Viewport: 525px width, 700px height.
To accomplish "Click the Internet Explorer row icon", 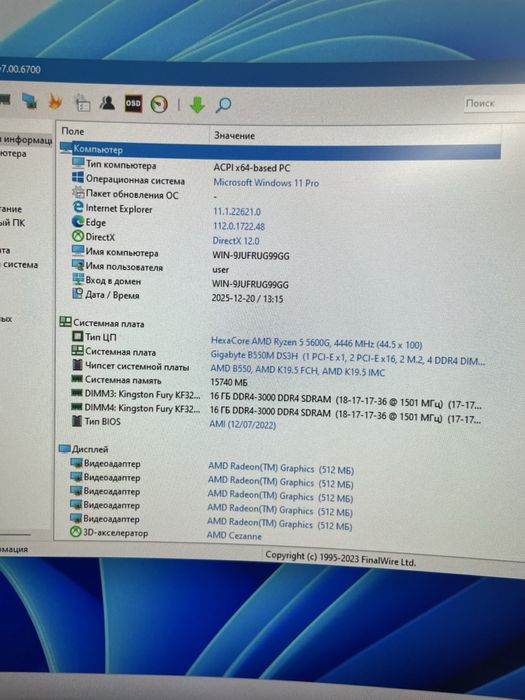I will [x=78, y=207].
